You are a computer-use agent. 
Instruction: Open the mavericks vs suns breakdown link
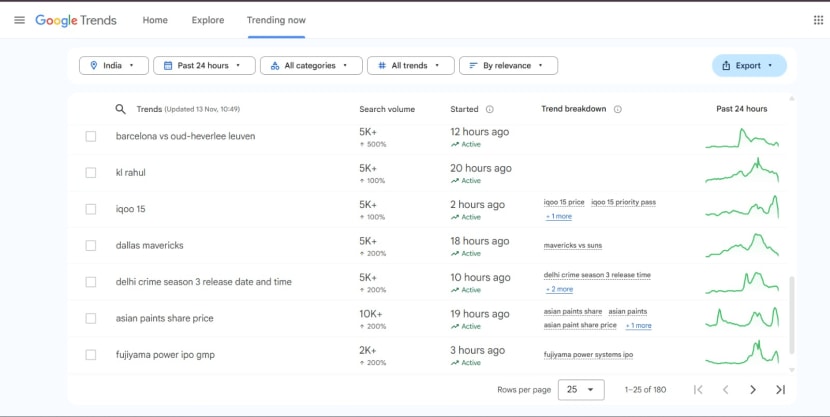(573, 245)
